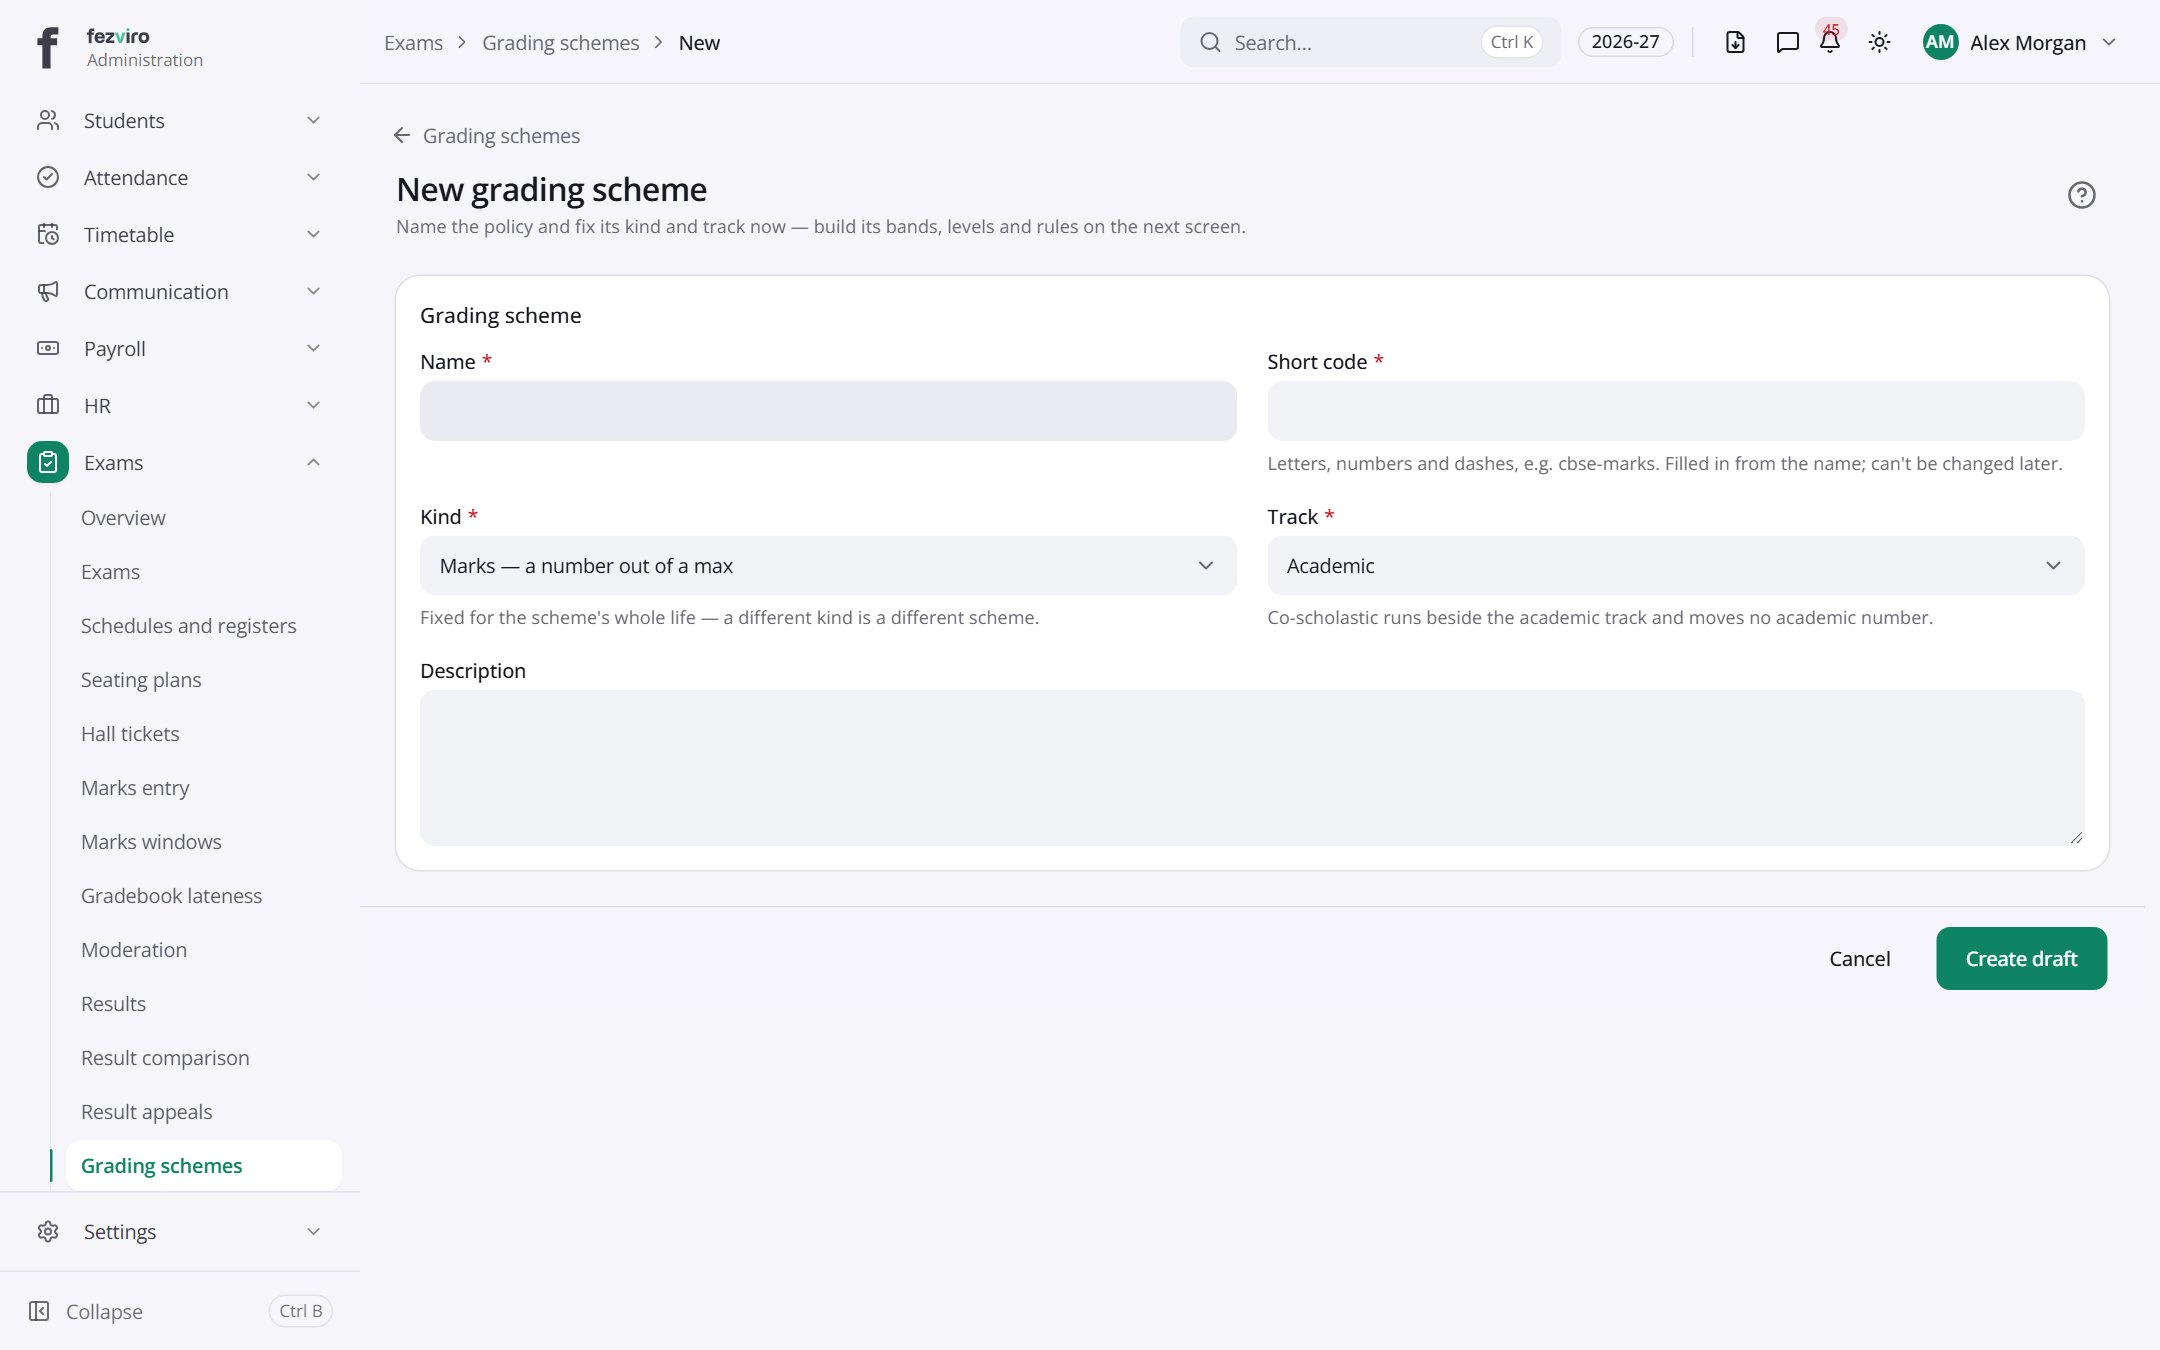Click the HR briefcase icon
Viewport: 2160px width, 1350px height.
coord(48,406)
